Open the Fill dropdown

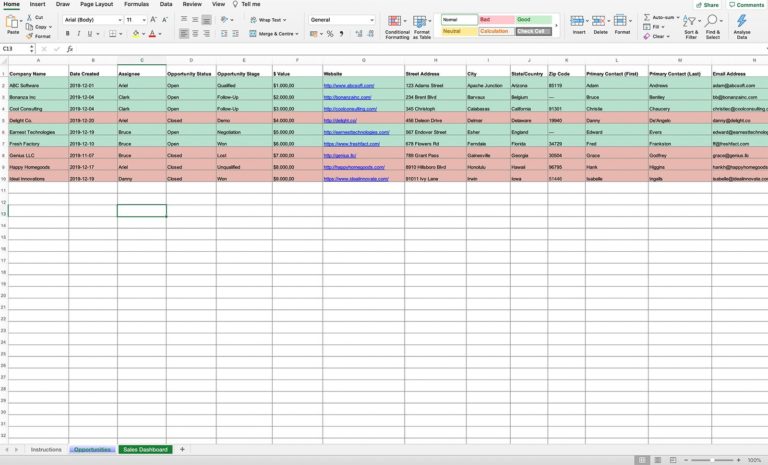(654, 26)
